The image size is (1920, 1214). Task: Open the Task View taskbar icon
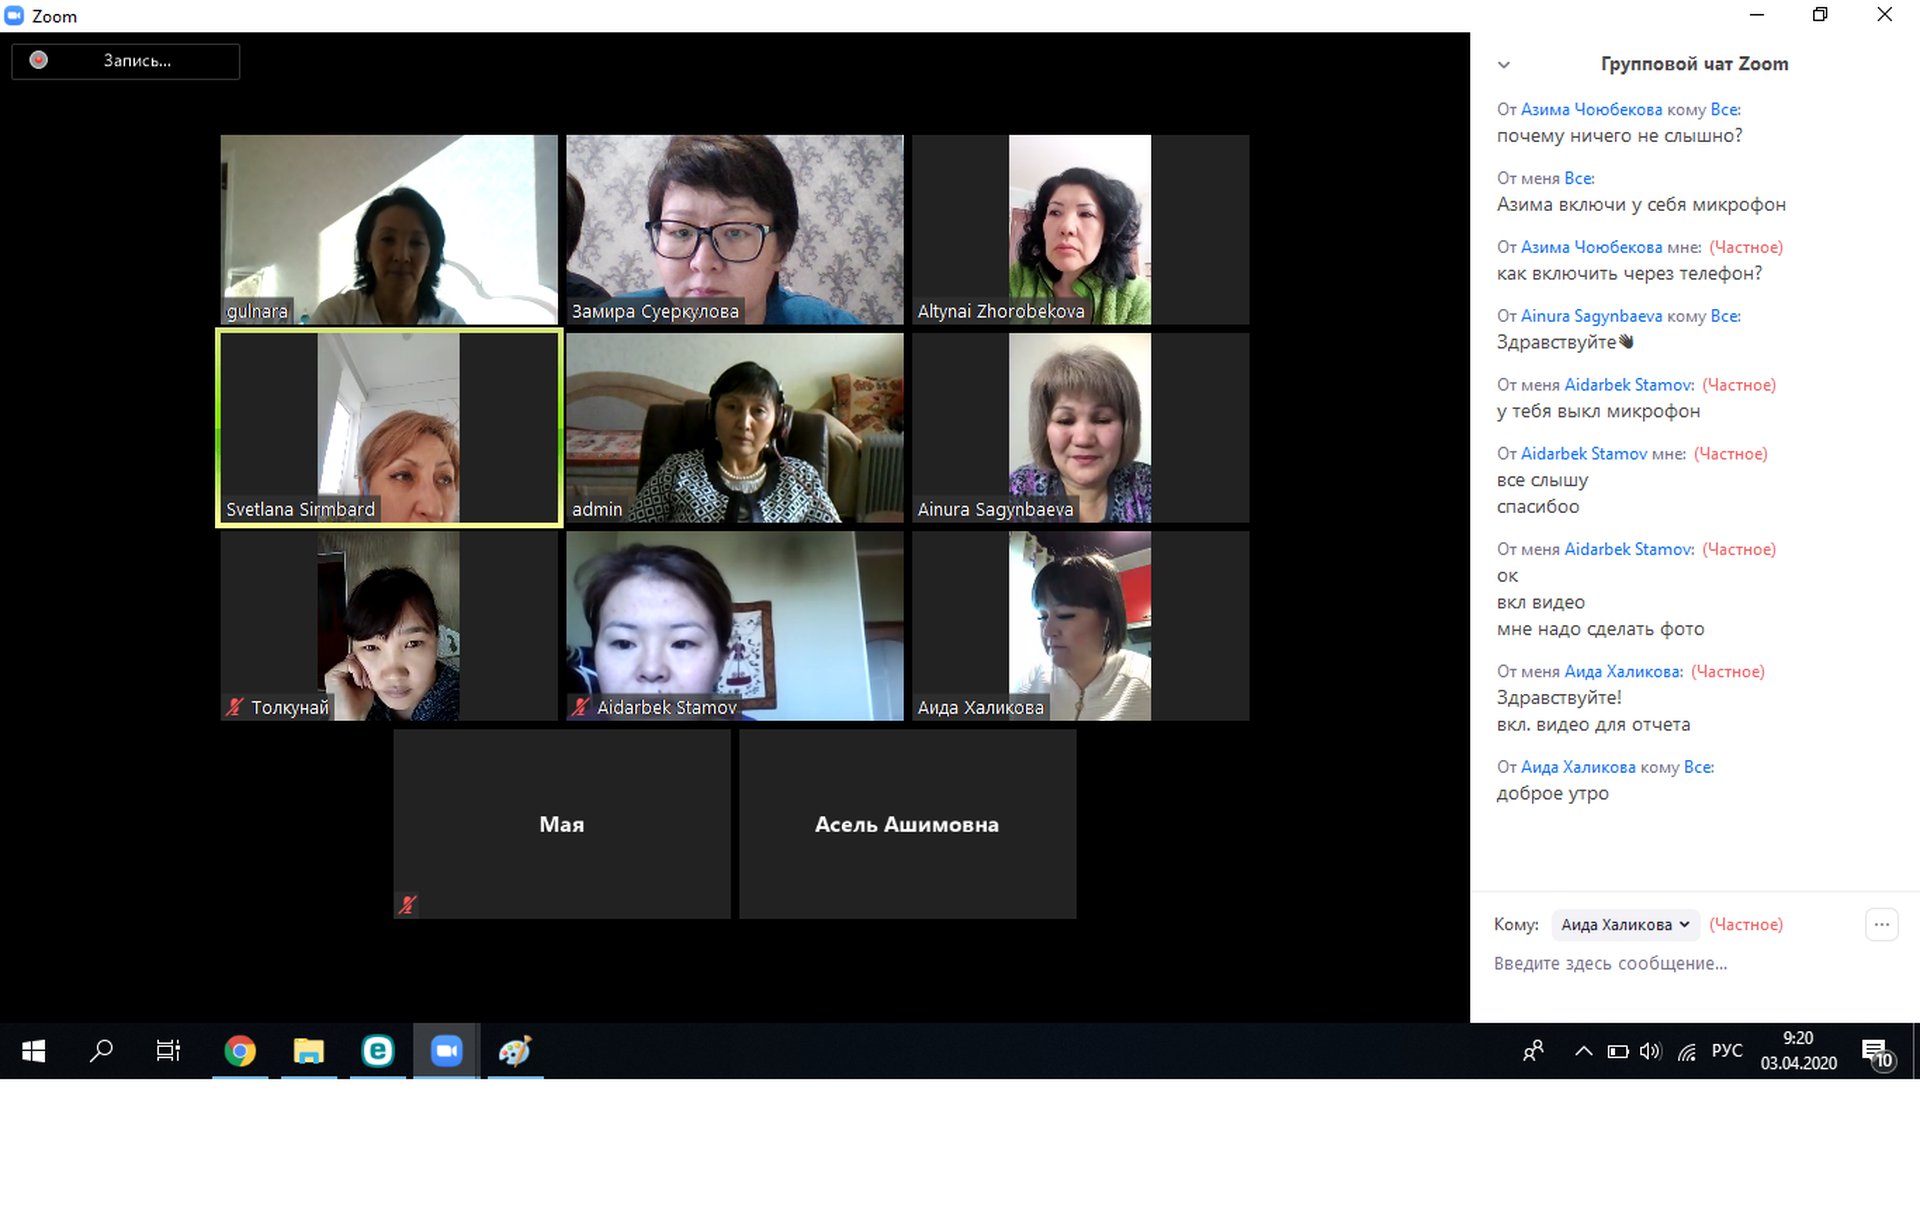[168, 1051]
